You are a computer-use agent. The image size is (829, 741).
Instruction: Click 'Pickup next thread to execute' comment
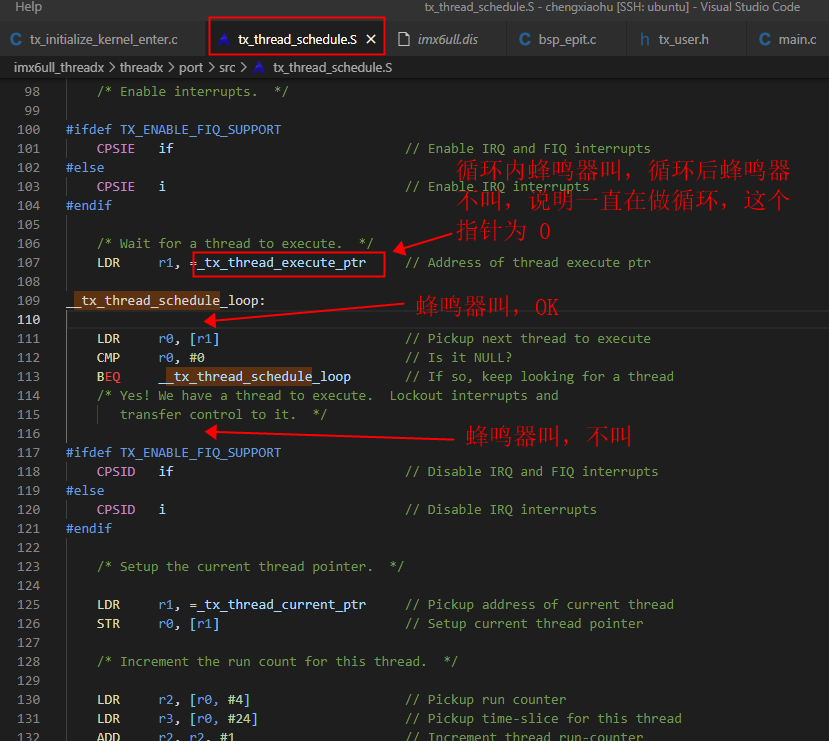click(x=528, y=339)
